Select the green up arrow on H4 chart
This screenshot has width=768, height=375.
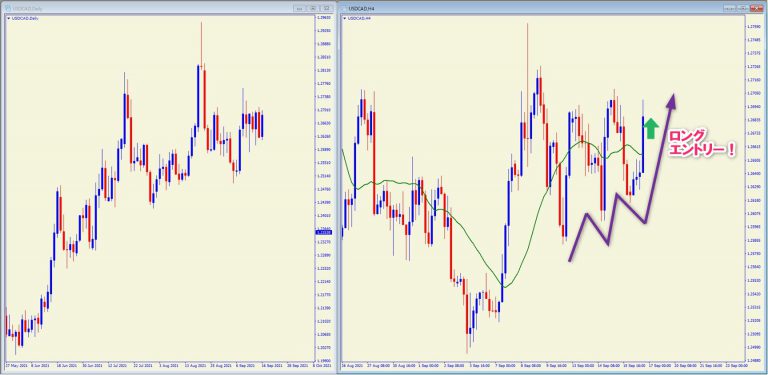(x=650, y=129)
